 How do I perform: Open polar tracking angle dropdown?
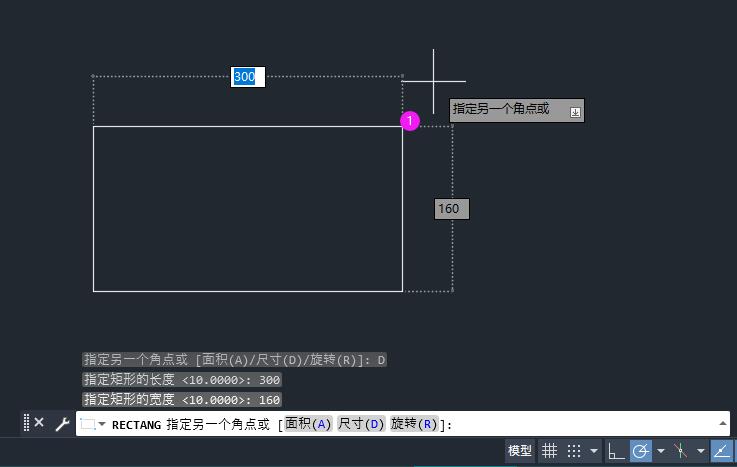(x=661, y=451)
